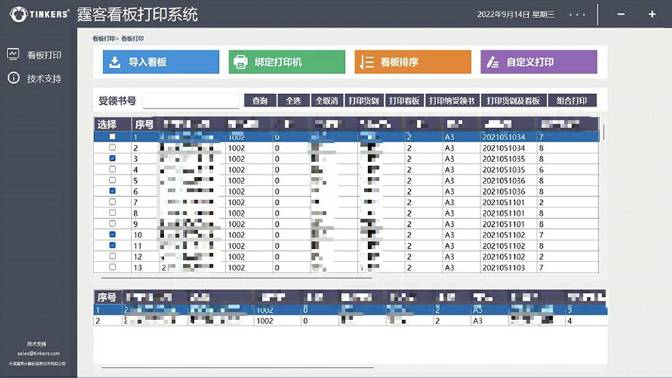Click the pen icon on 自定义打印

pyautogui.click(x=492, y=62)
